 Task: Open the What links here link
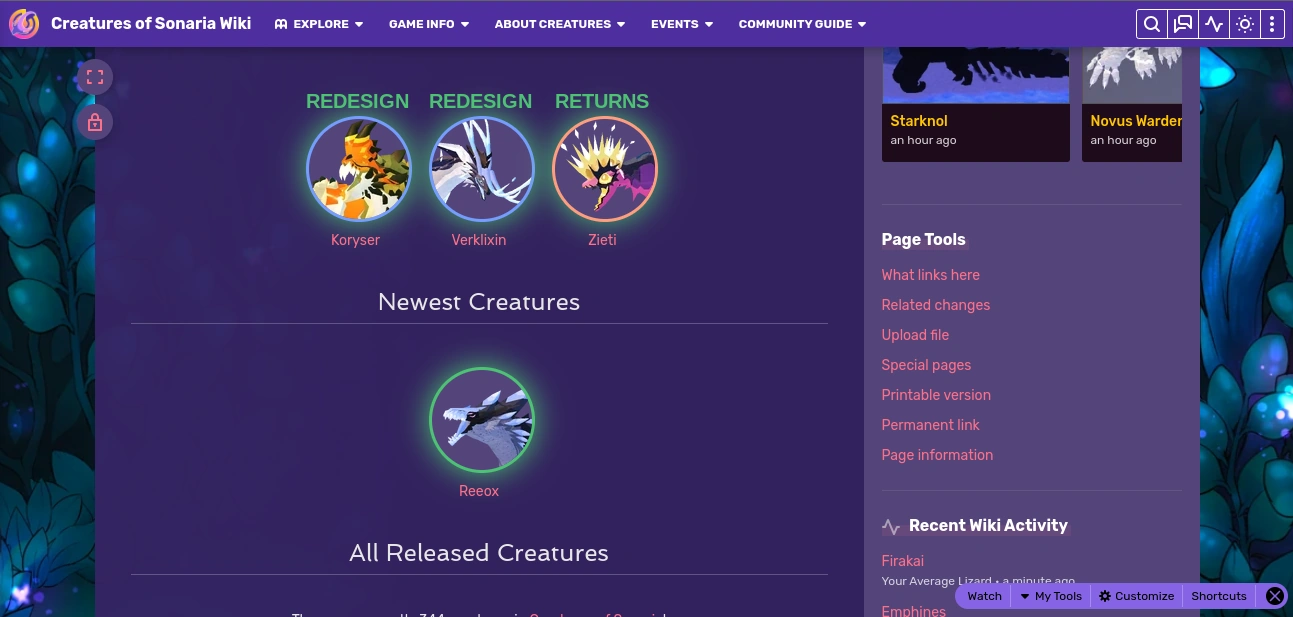coord(930,275)
